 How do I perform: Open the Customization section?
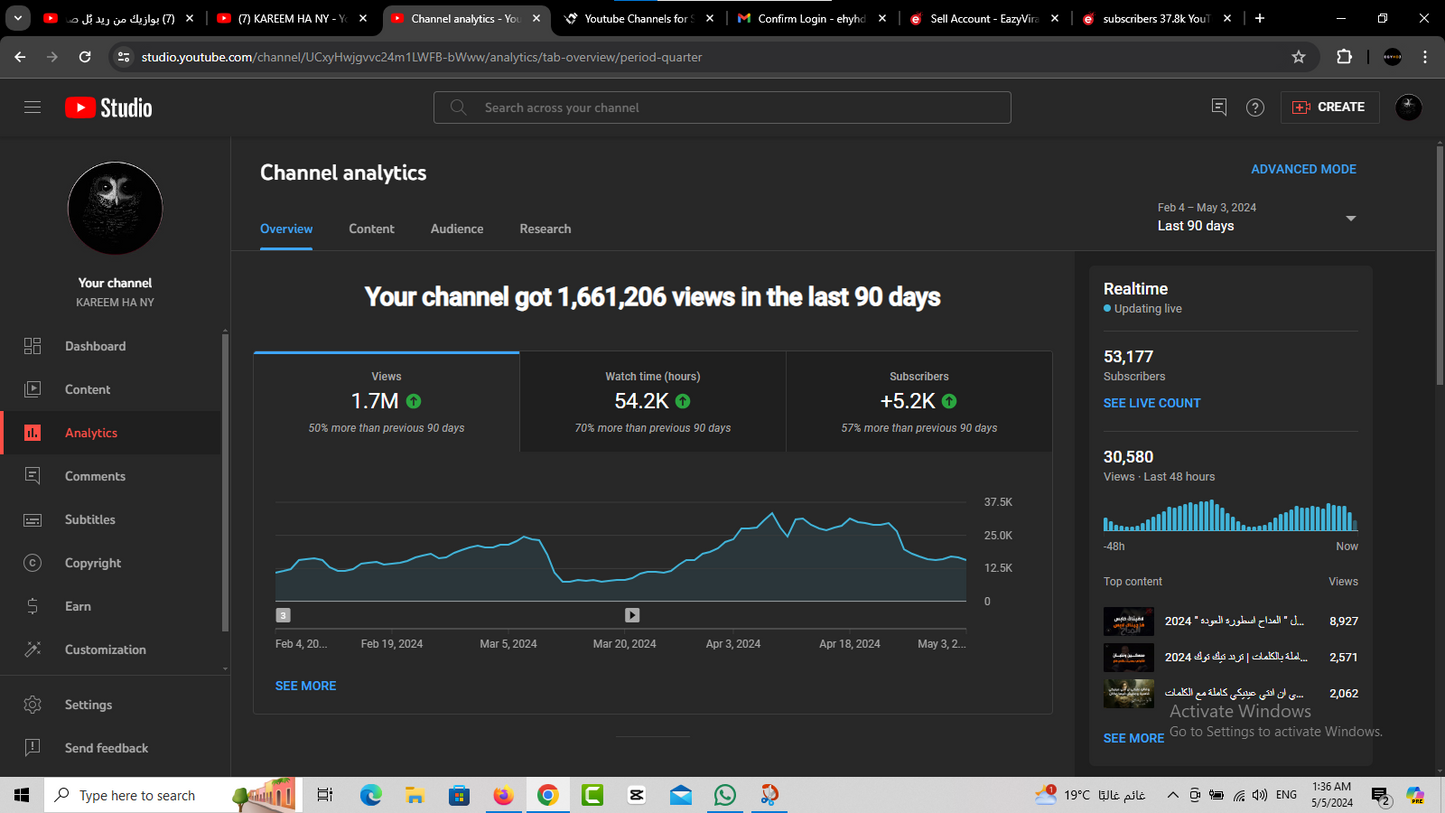click(x=106, y=650)
